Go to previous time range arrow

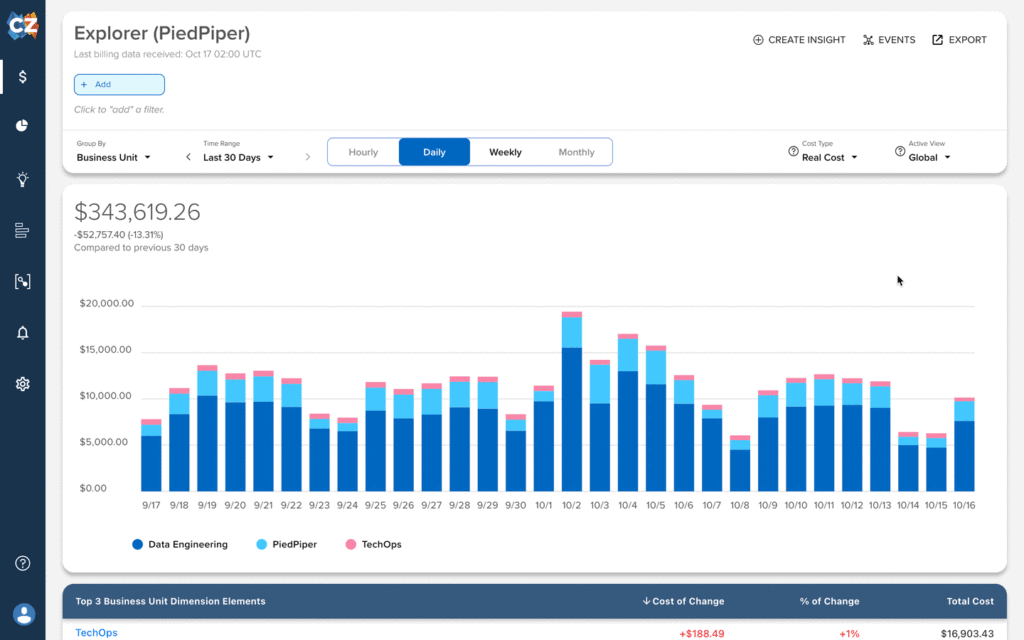point(189,157)
